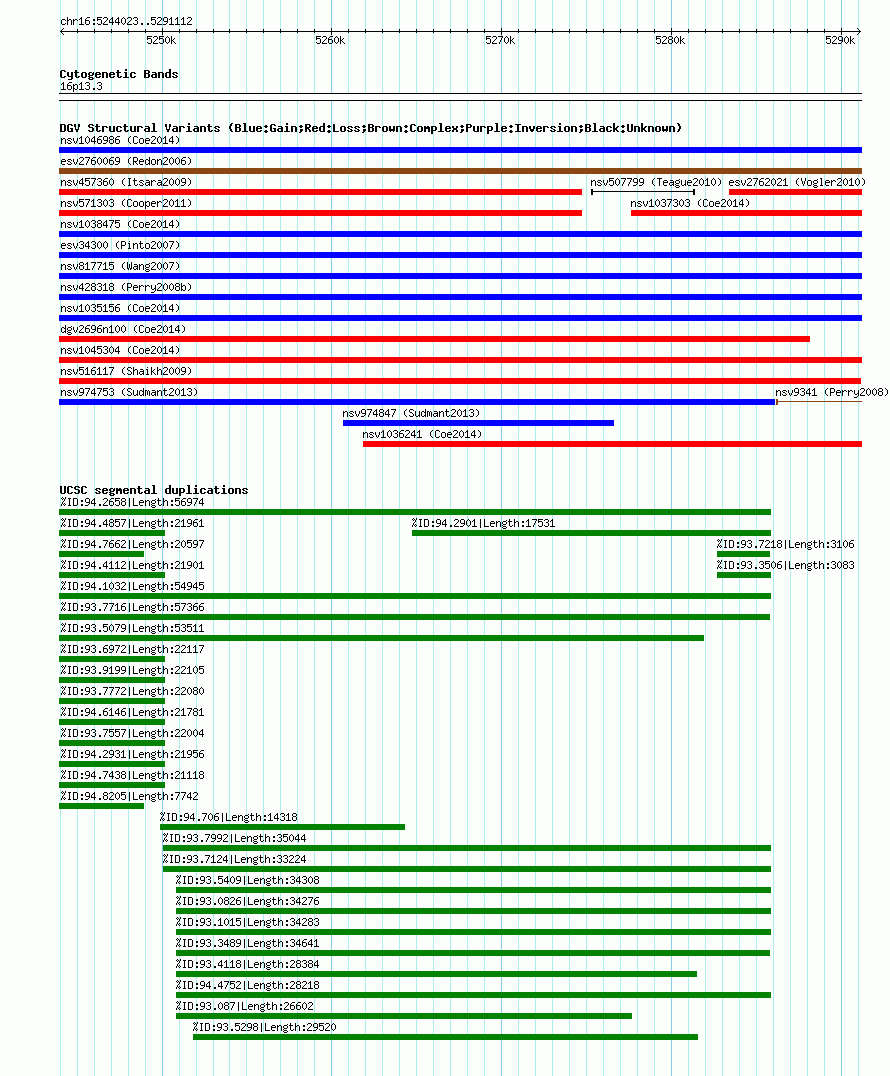Click duplication %ID:93.5079 Length:53511
This screenshot has height=1076, width=890.
tap(132, 629)
